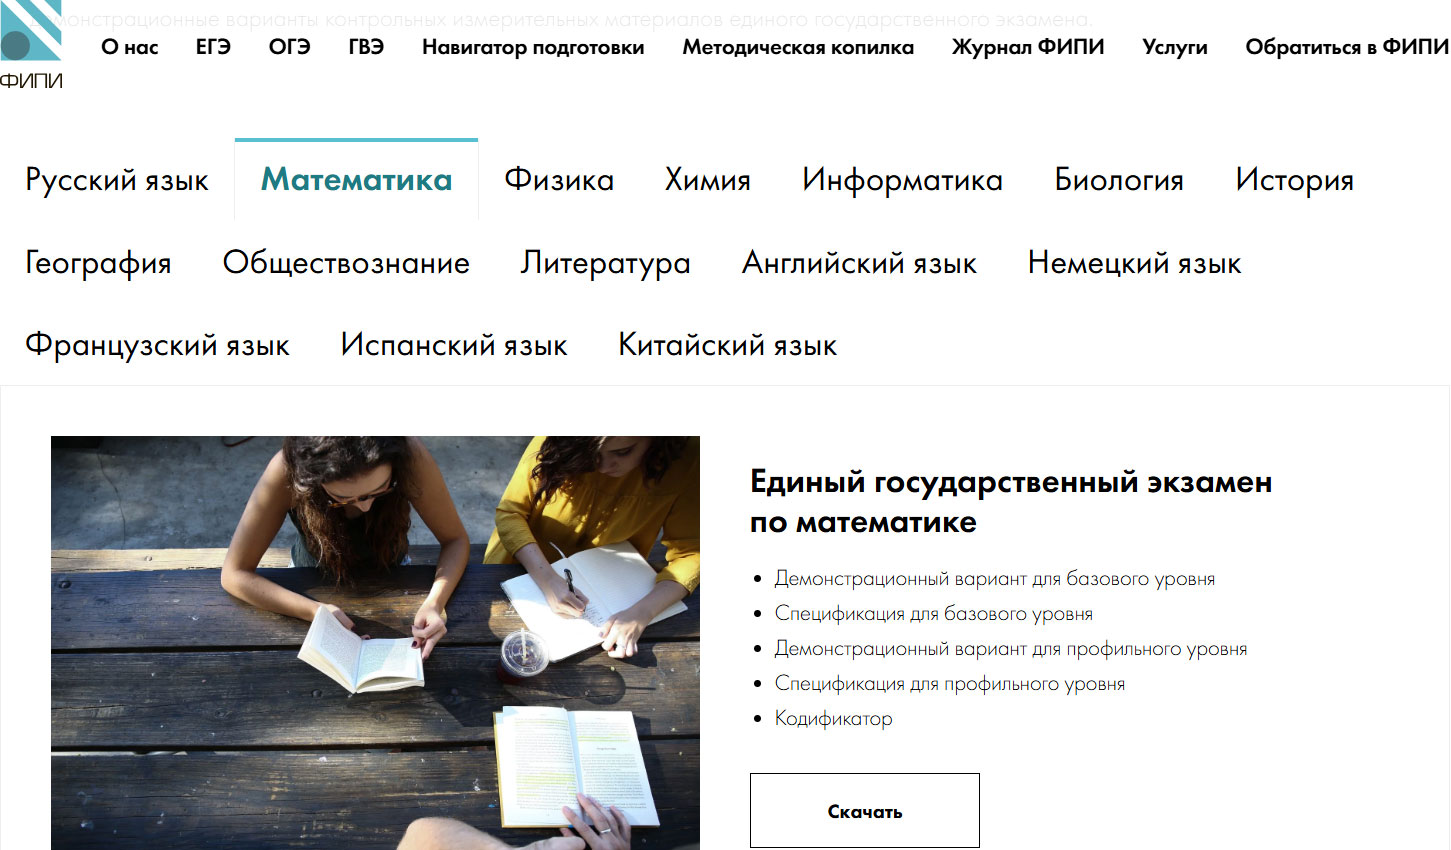Open the ГВЭ section
The height and width of the screenshot is (850, 1451).
tap(366, 47)
